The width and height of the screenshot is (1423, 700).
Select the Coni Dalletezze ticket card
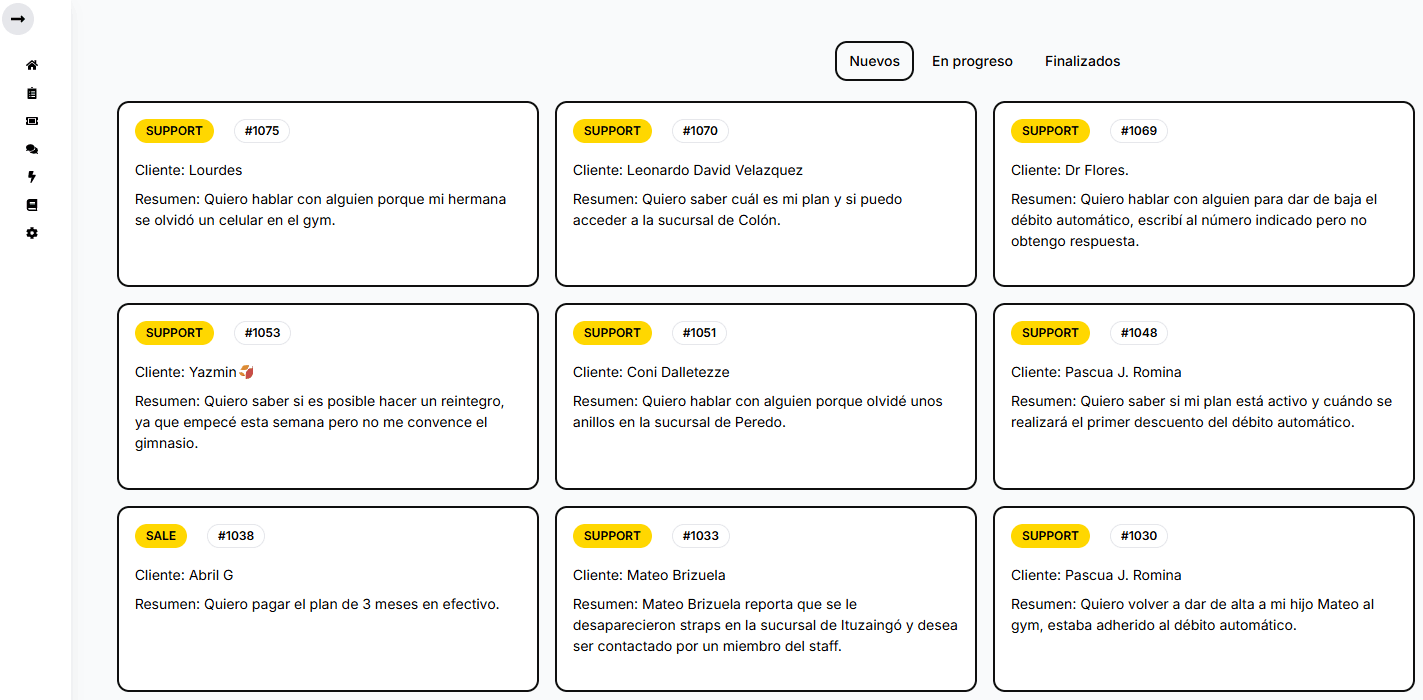[x=765, y=396]
